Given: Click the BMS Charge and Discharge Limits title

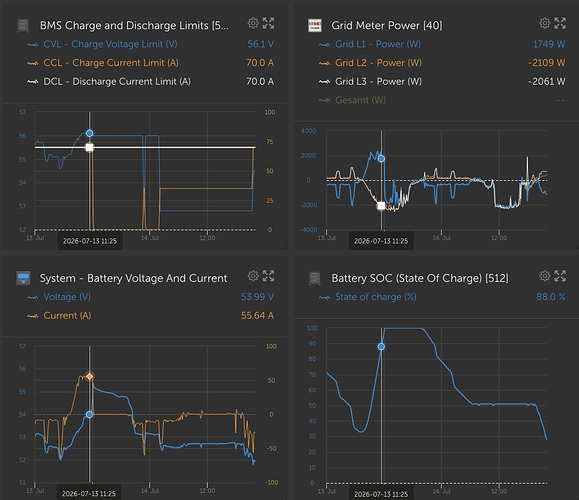Looking at the screenshot, I should tap(134, 25).
